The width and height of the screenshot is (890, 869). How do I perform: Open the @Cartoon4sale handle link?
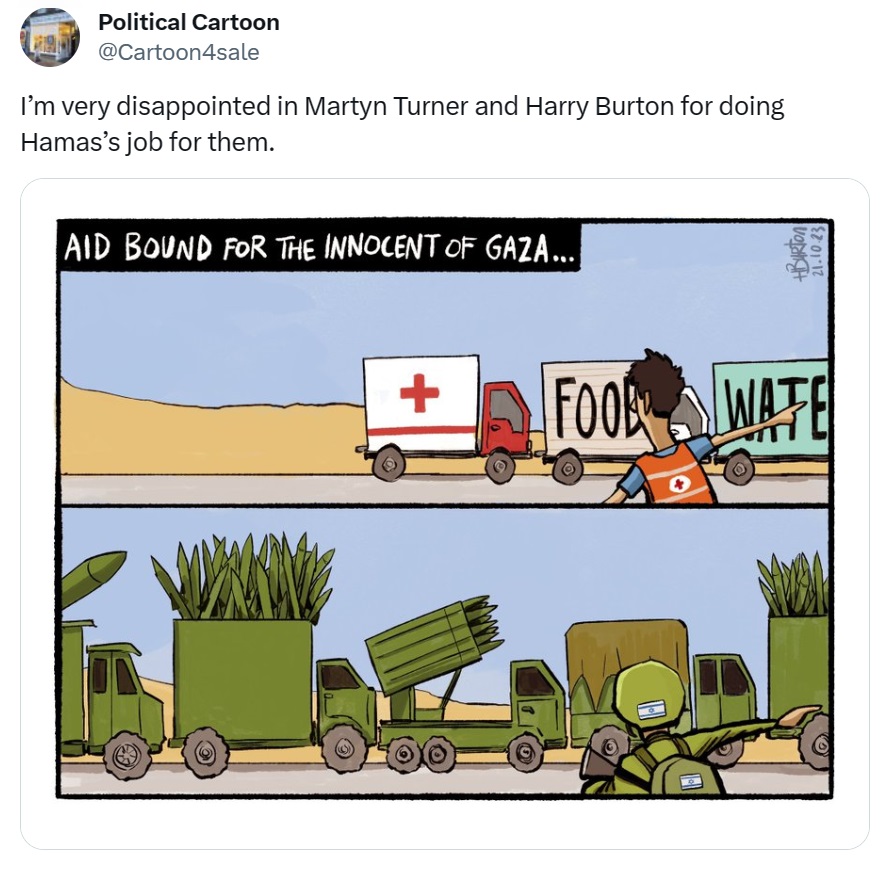pyautogui.click(x=179, y=52)
